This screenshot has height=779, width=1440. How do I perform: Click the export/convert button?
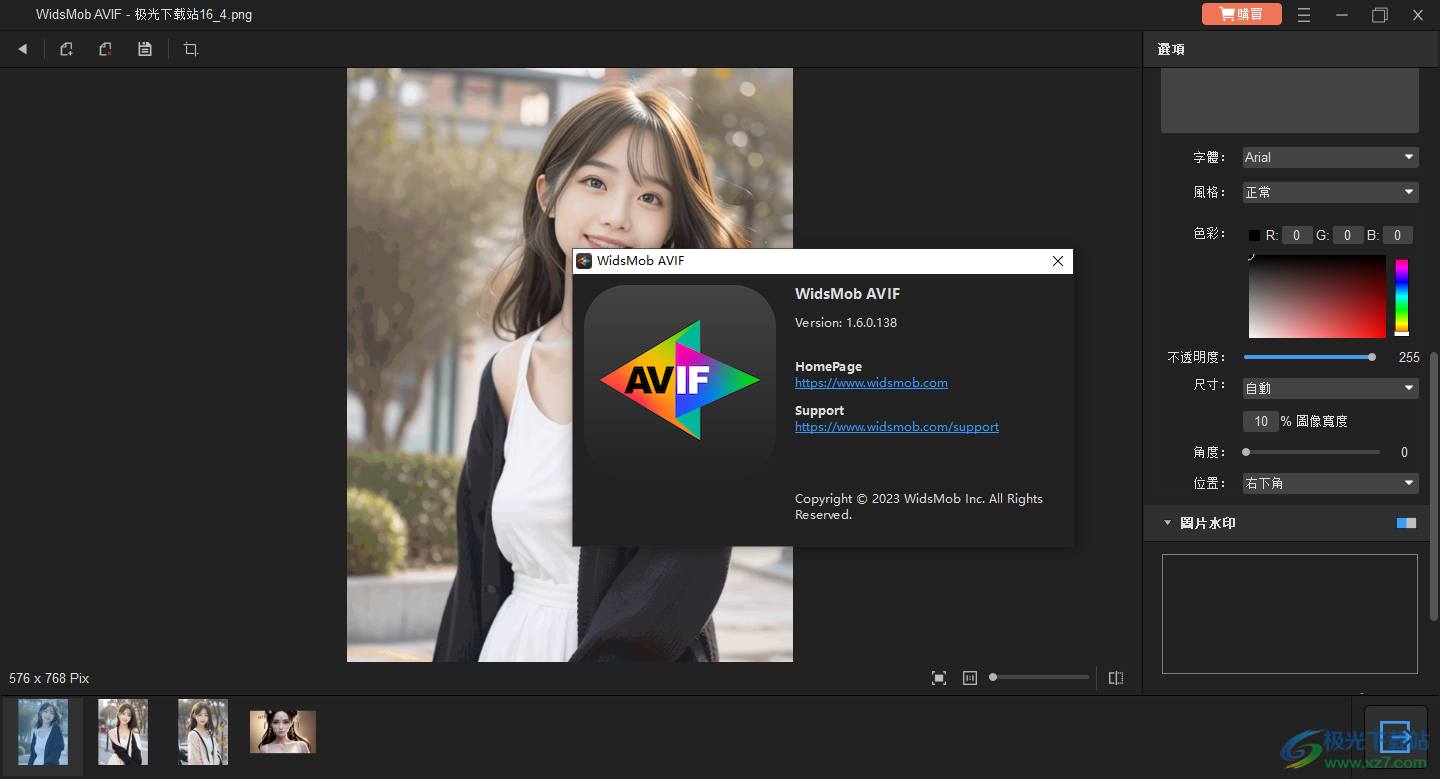coord(1395,737)
